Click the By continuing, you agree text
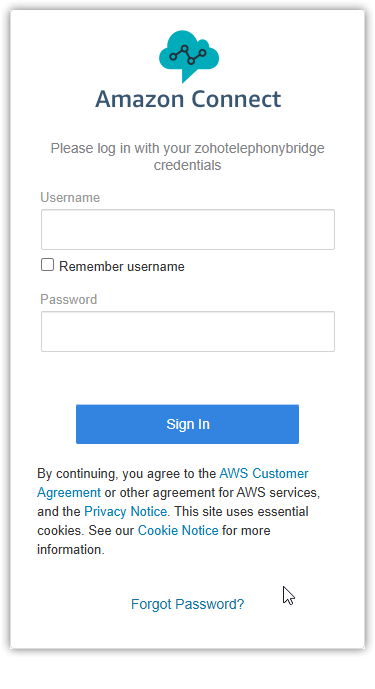This screenshot has height=689, width=375. 108,474
